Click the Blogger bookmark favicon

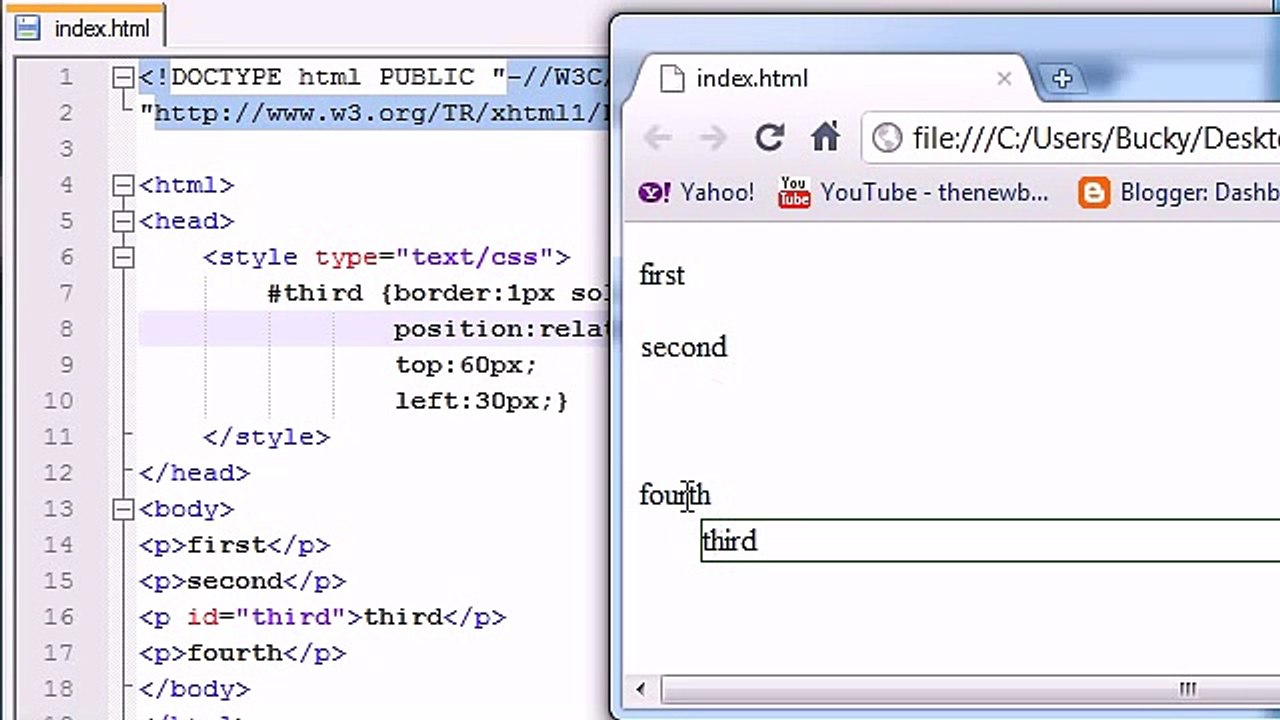[x=1094, y=192]
